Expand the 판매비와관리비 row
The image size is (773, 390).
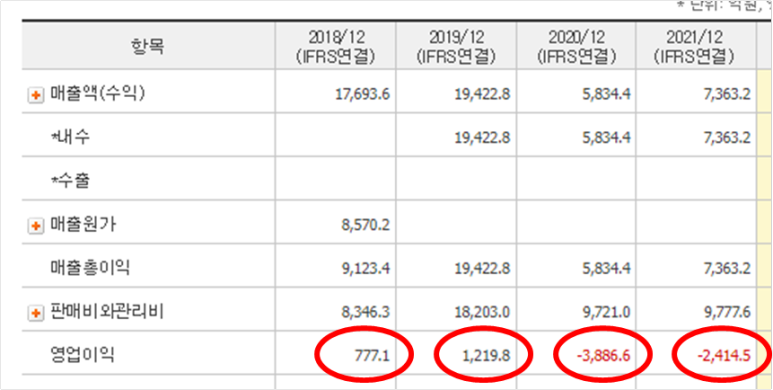35,313
